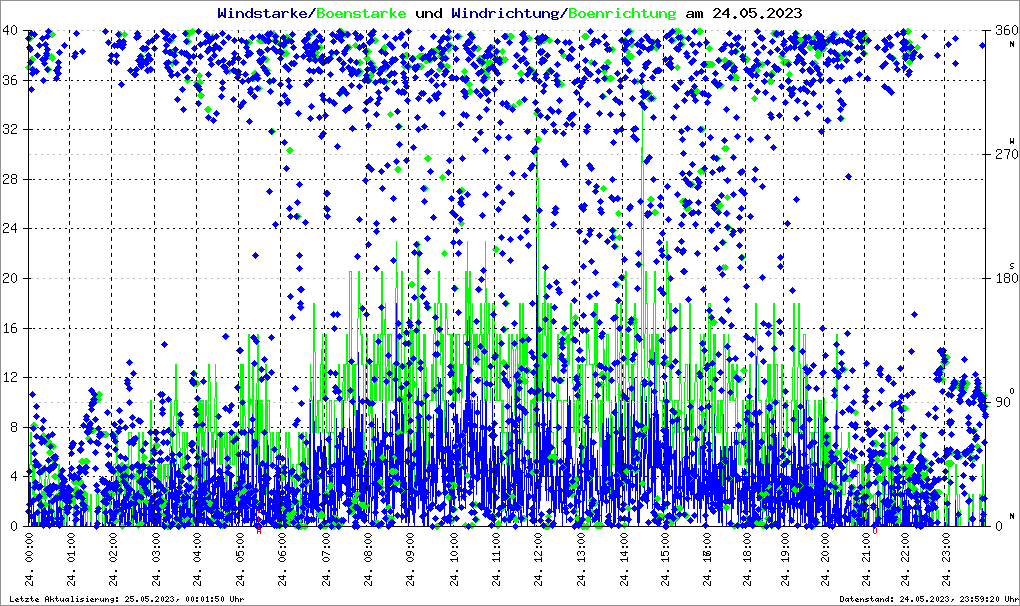Click the direction axis value 90
Viewport: 1020px width, 606px height.
pos(1002,402)
